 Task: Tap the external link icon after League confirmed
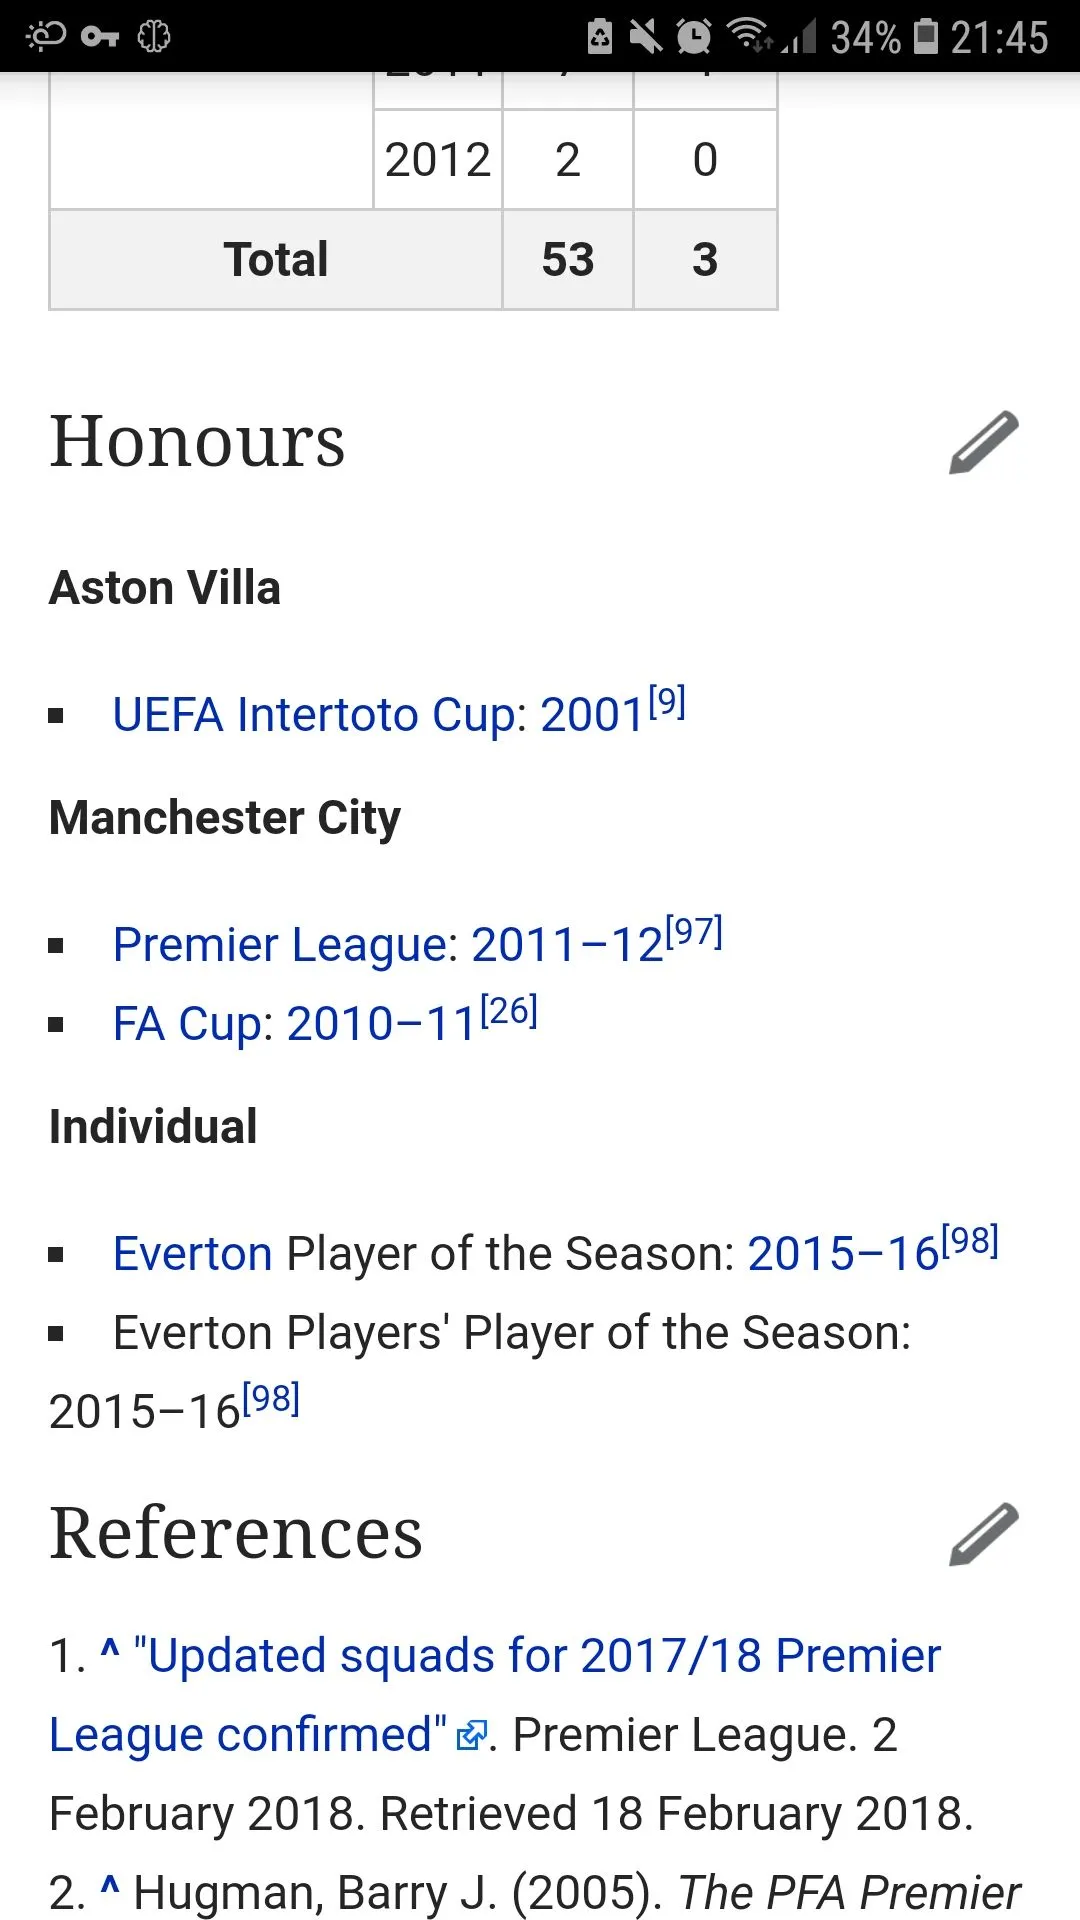pyautogui.click(x=471, y=1735)
